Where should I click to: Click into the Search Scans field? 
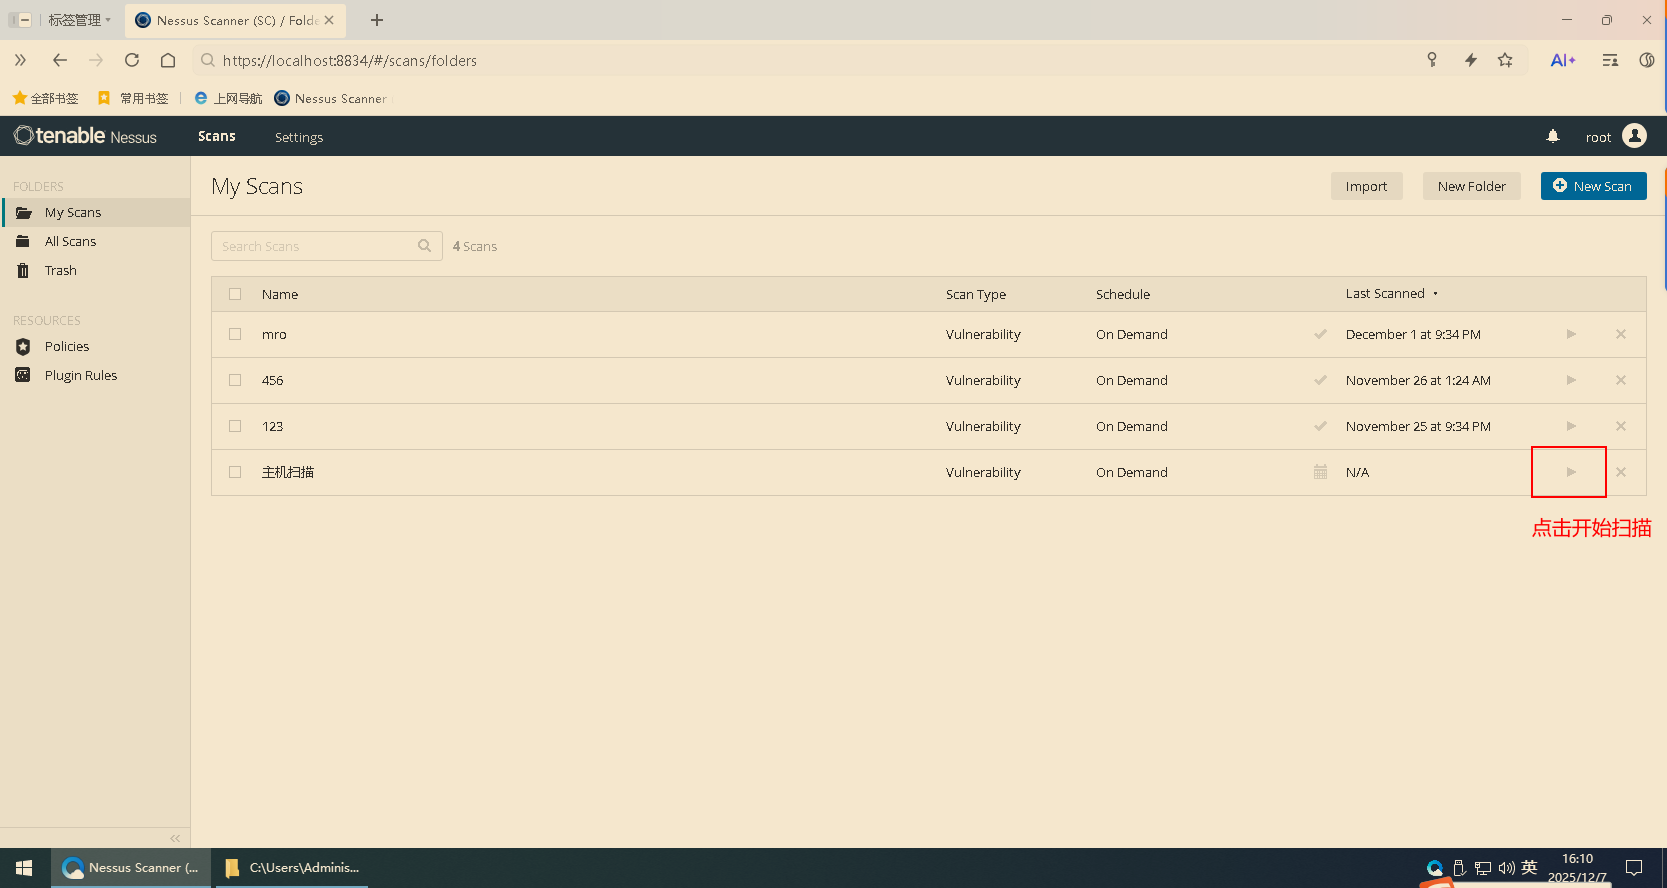point(315,246)
